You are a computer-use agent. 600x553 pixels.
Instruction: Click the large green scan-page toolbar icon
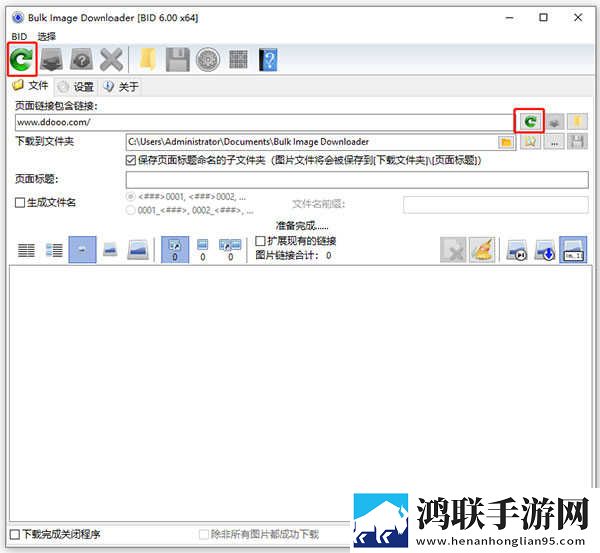[x=22, y=59]
